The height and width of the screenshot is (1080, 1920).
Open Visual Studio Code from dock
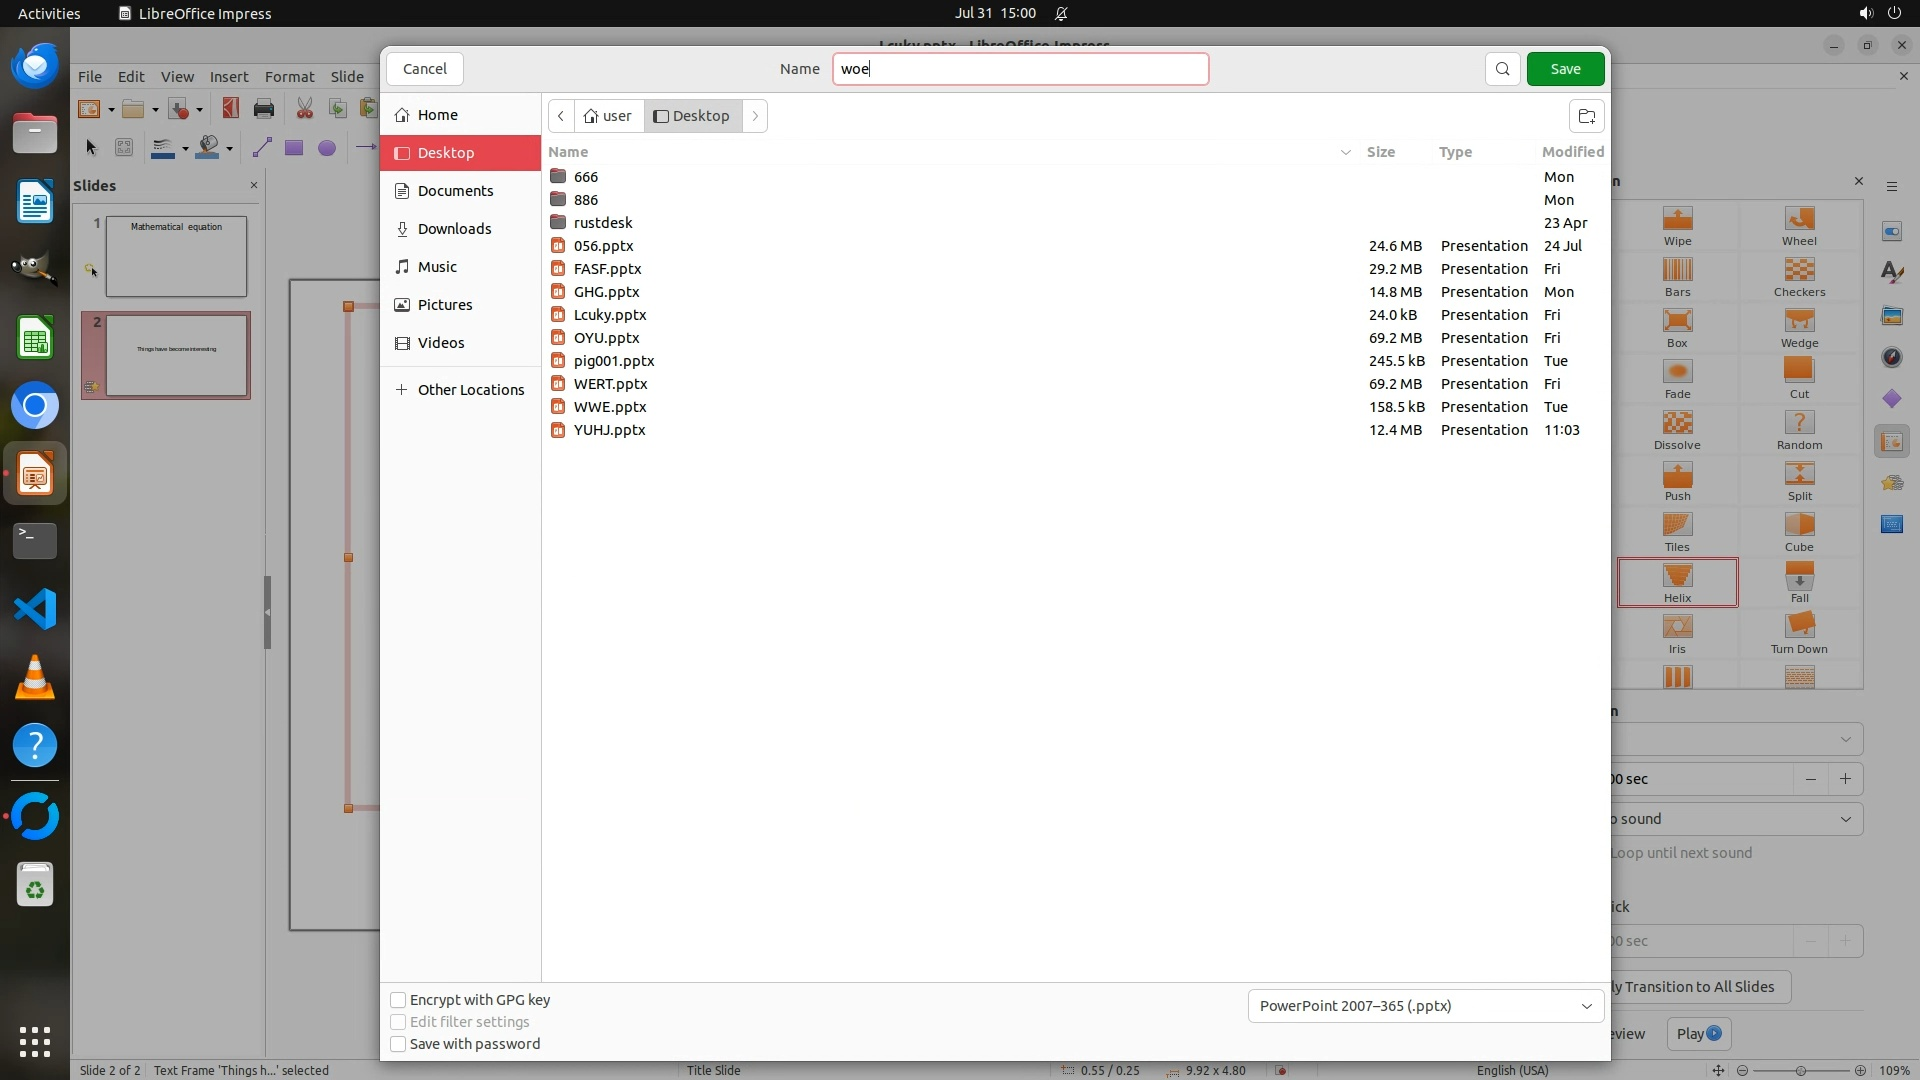(x=35, y=609)
